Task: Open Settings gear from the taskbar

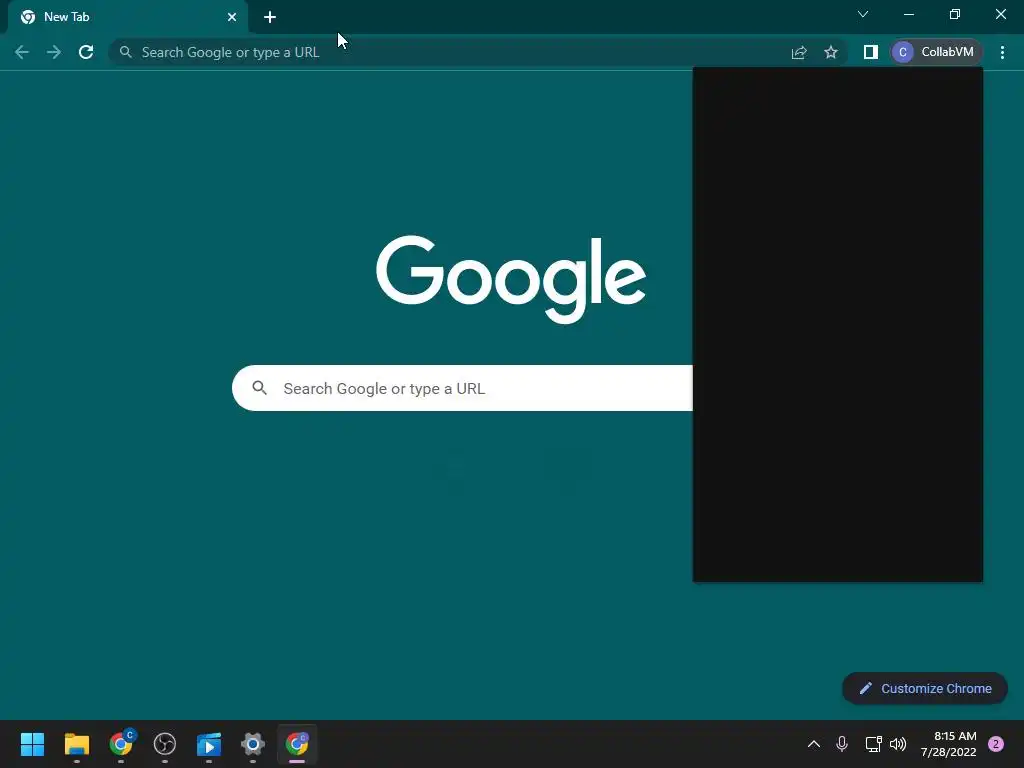Action: tap(253, 744)
